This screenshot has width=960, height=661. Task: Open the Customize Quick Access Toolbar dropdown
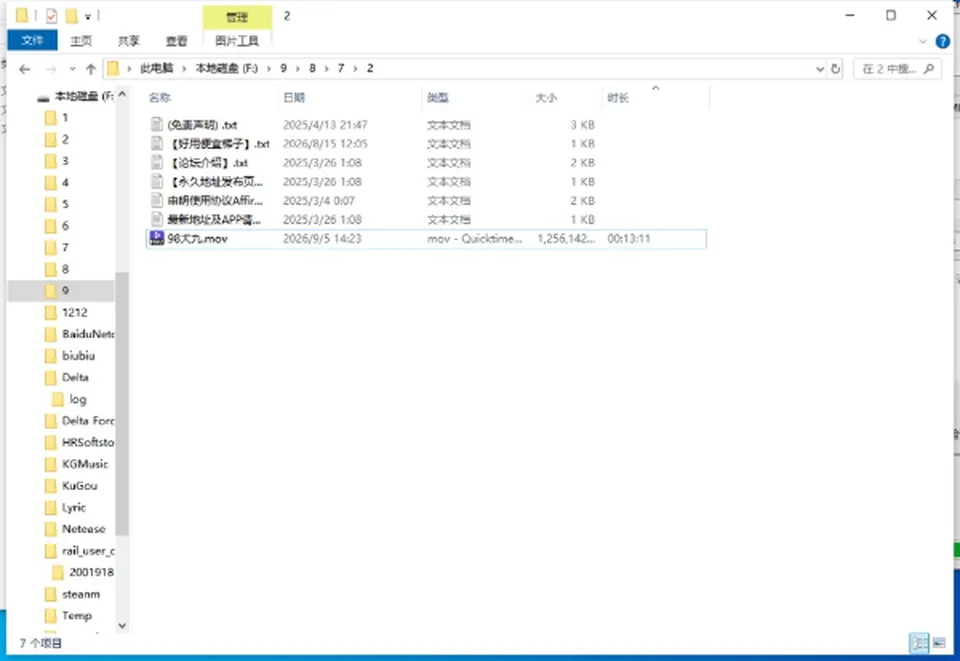coord(88,17)
